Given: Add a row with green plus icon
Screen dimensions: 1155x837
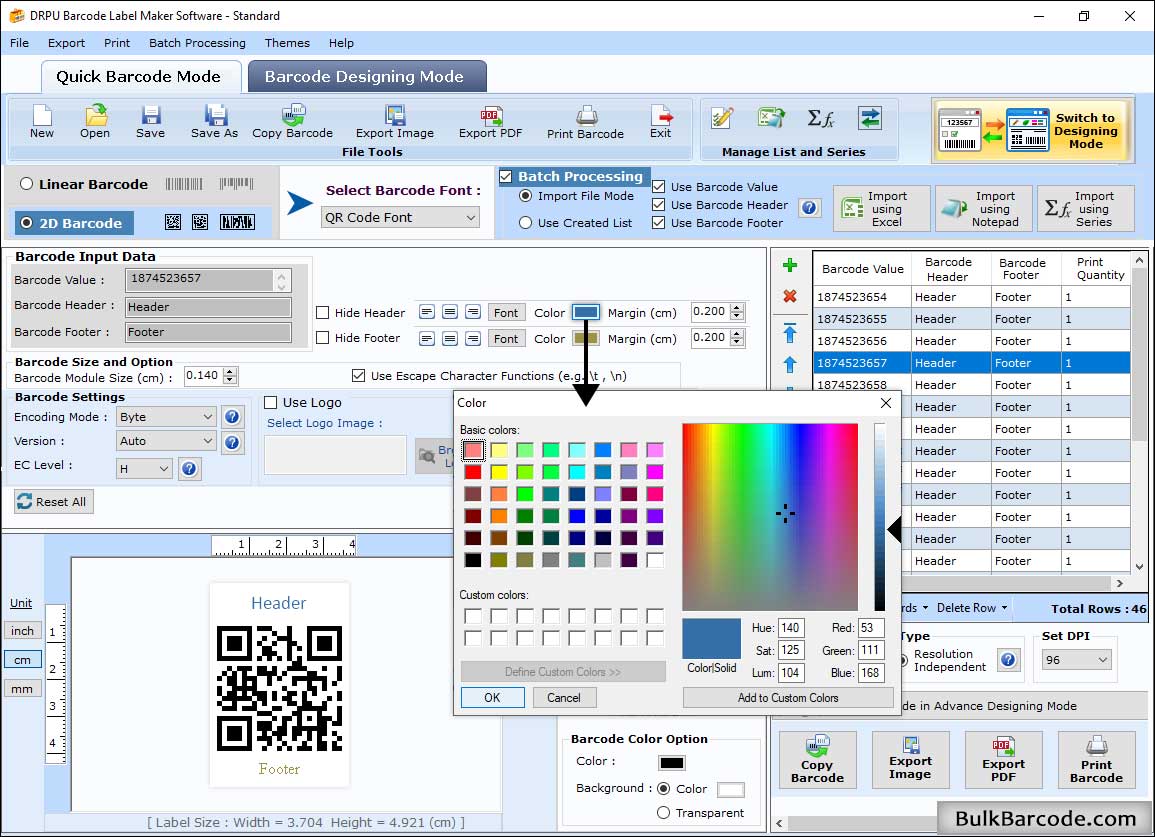Looking at the screenshot, I should pyautogui.click(x=790, y=265).
